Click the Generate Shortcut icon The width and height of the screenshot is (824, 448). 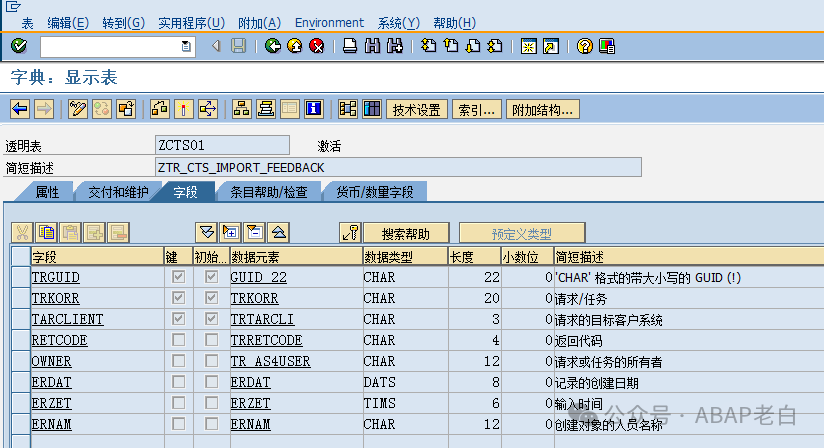(x=551, y=46)
